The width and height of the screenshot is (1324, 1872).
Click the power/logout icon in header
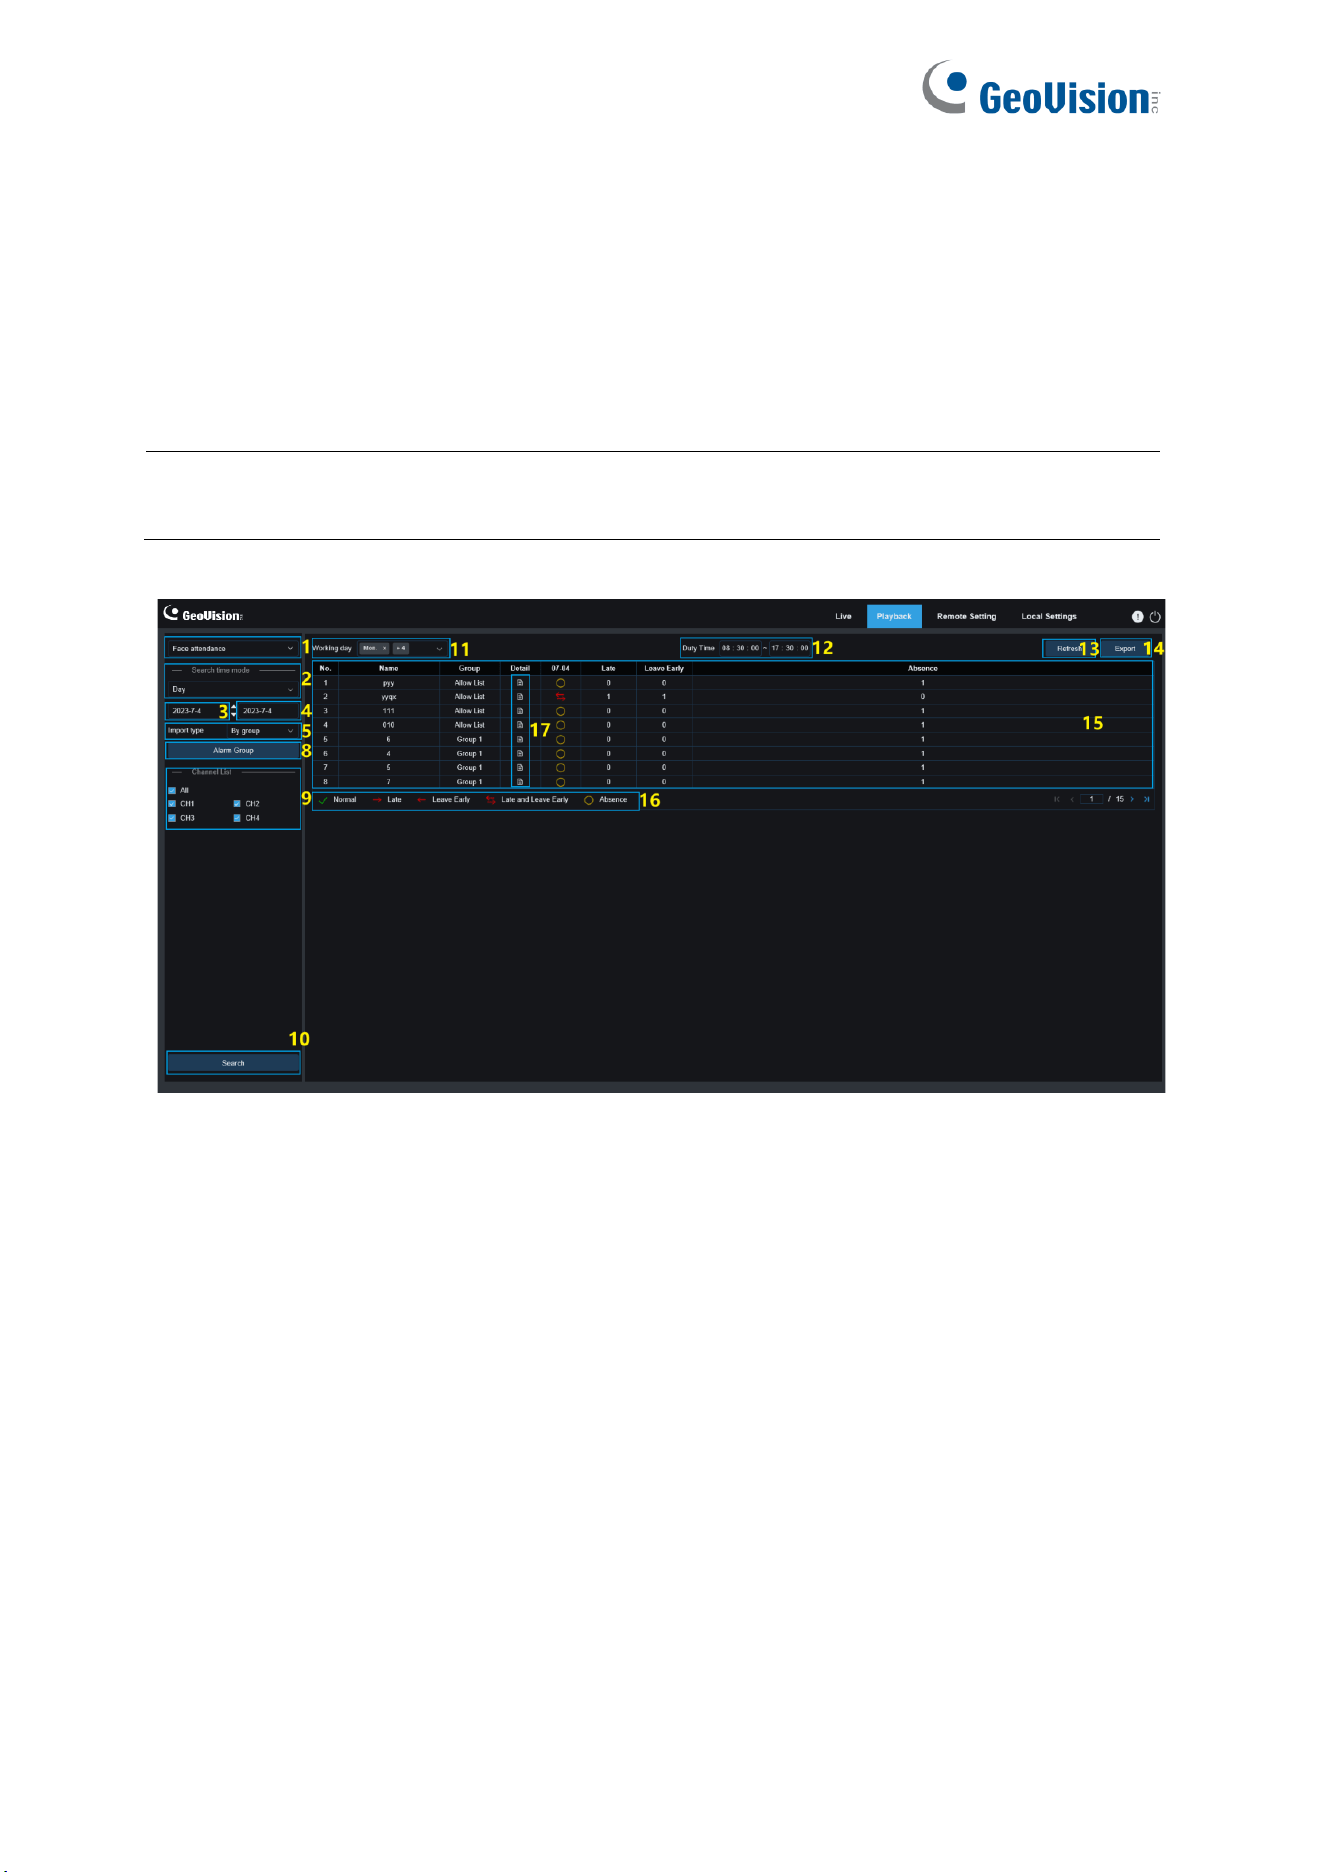1155,617
